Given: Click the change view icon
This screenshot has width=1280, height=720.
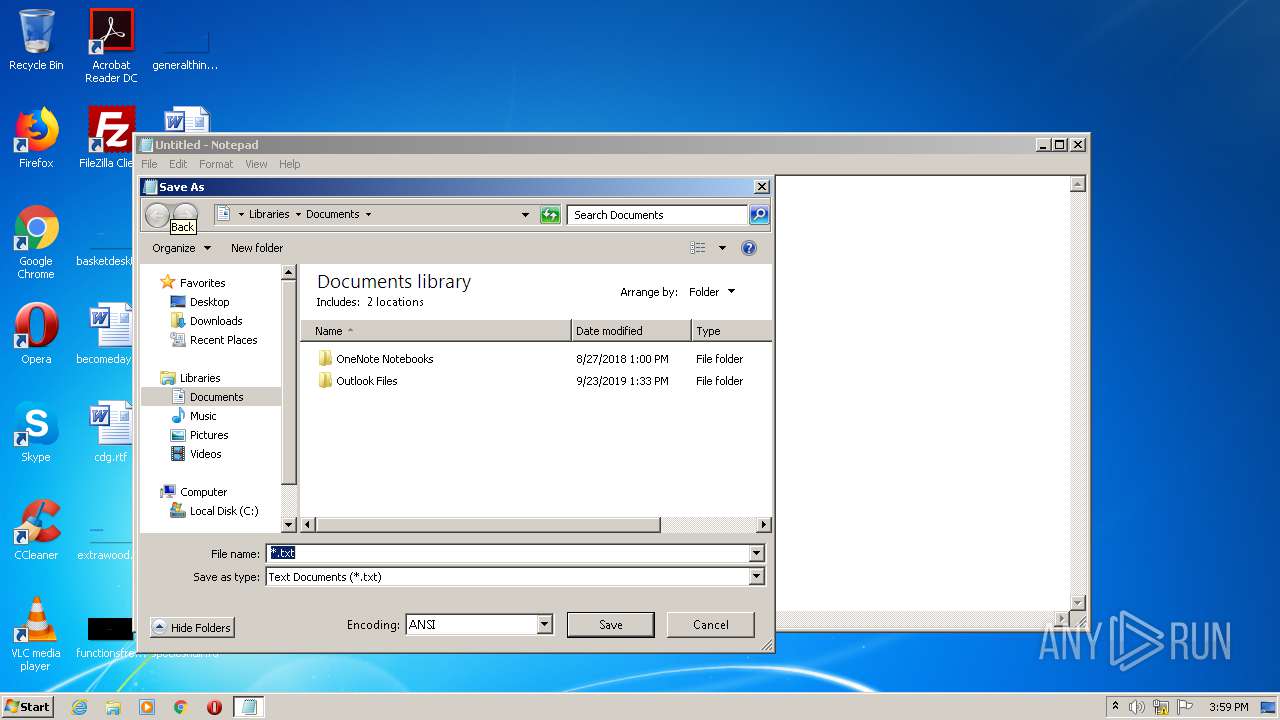Looking at the screenshot, I should 698,248.
